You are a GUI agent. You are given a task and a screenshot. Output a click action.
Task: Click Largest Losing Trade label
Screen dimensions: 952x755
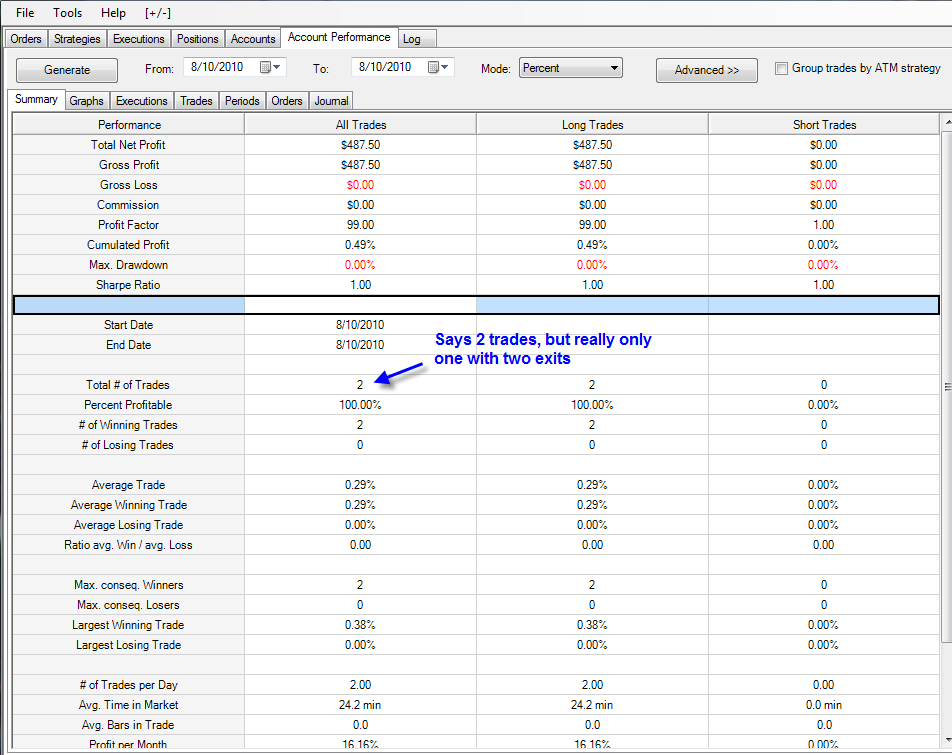coord(128,645)
